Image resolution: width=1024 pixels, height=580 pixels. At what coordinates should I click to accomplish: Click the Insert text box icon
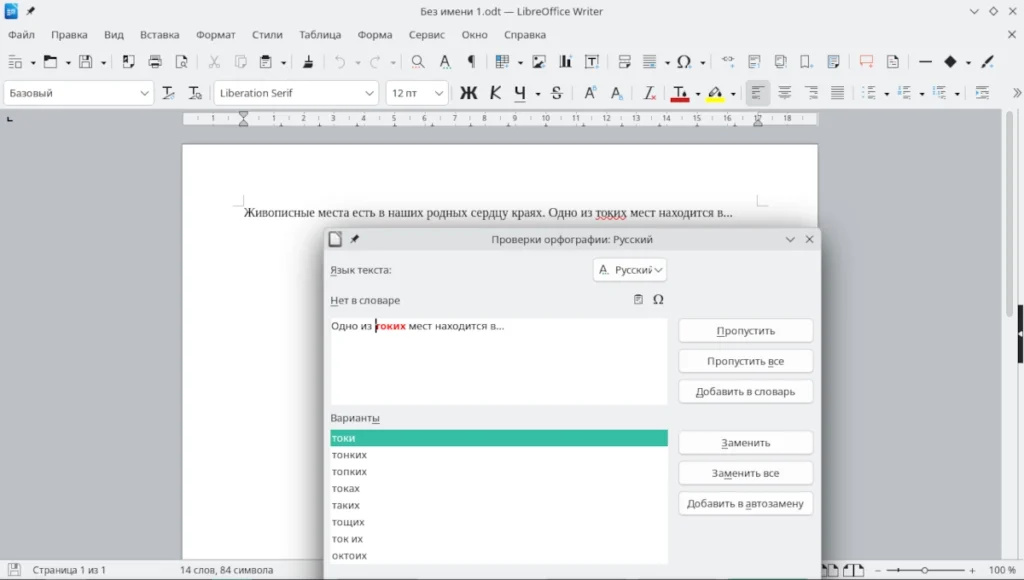click(592, 62)
